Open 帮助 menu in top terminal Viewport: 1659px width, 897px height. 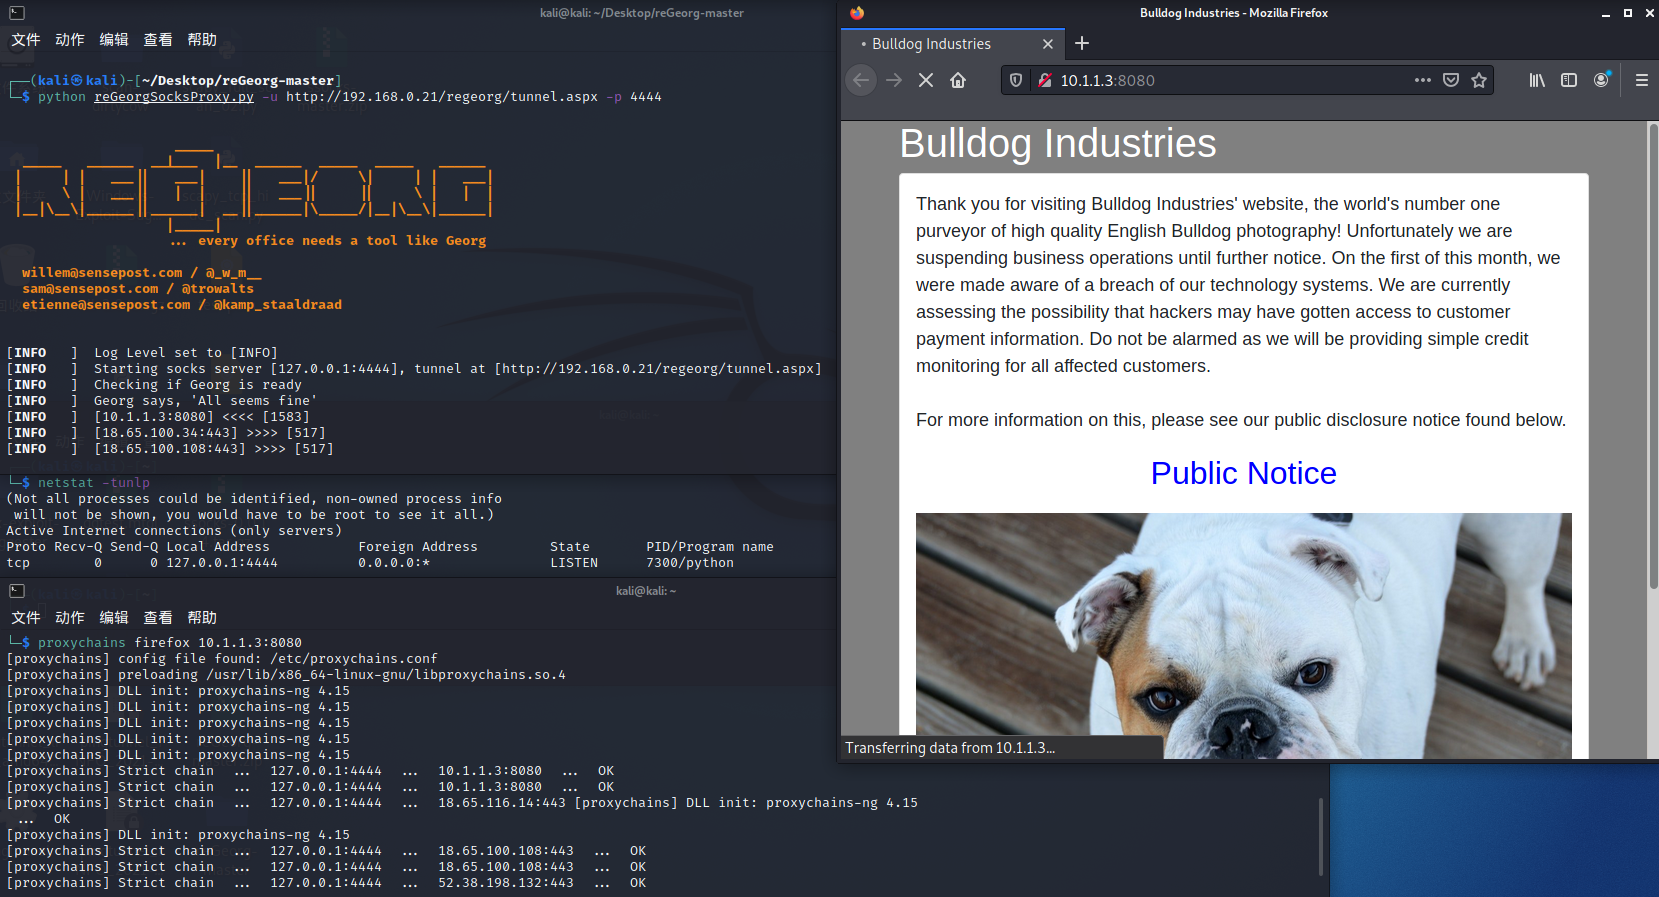tap(202, 40)
